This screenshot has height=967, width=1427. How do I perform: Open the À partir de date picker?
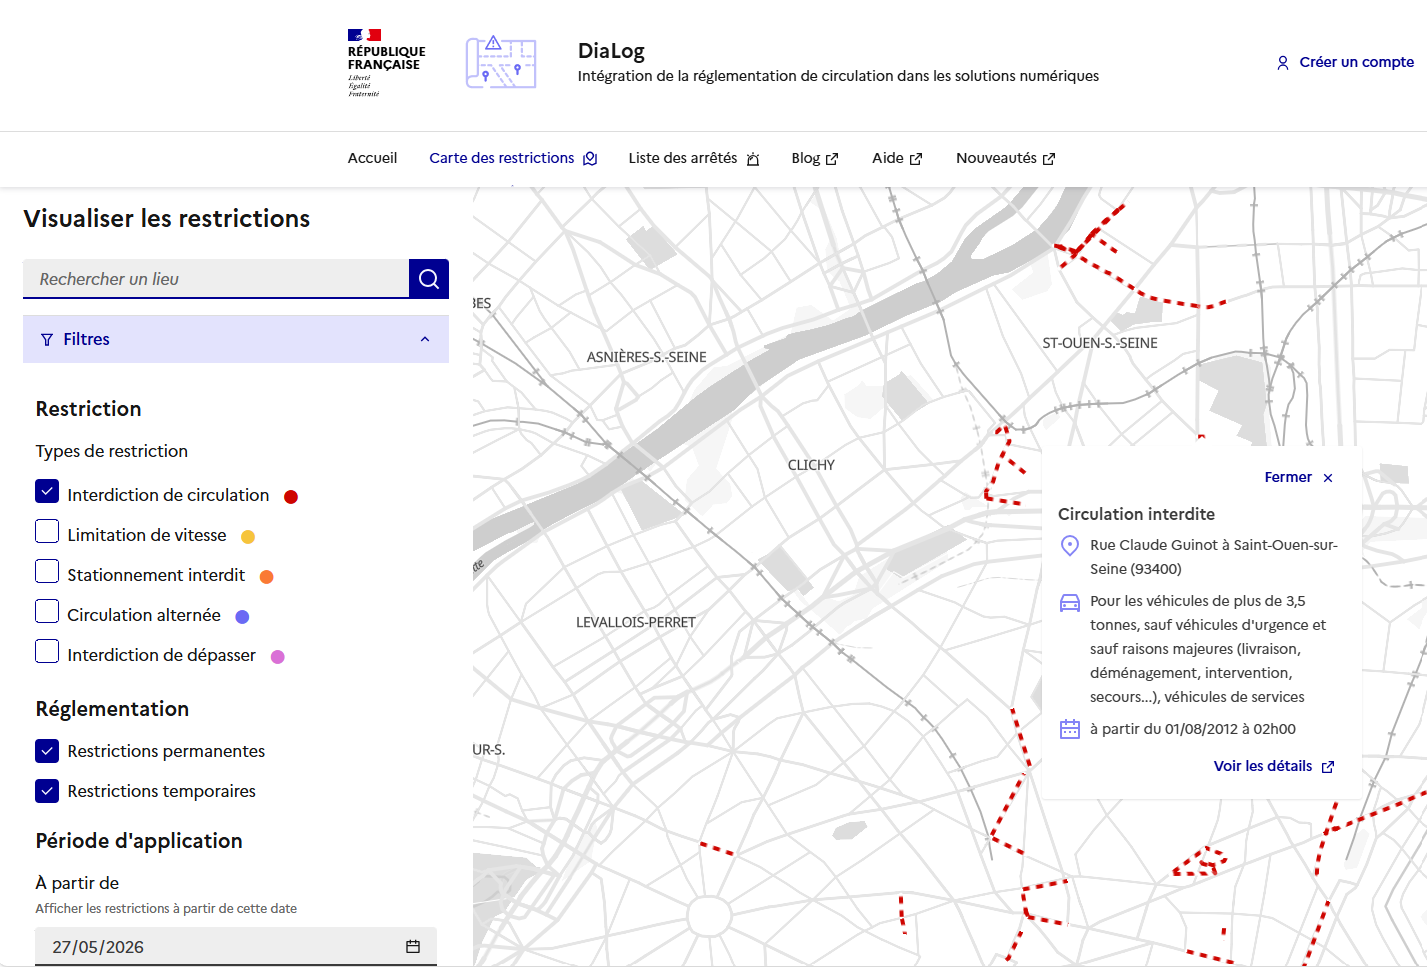[236, 946]
